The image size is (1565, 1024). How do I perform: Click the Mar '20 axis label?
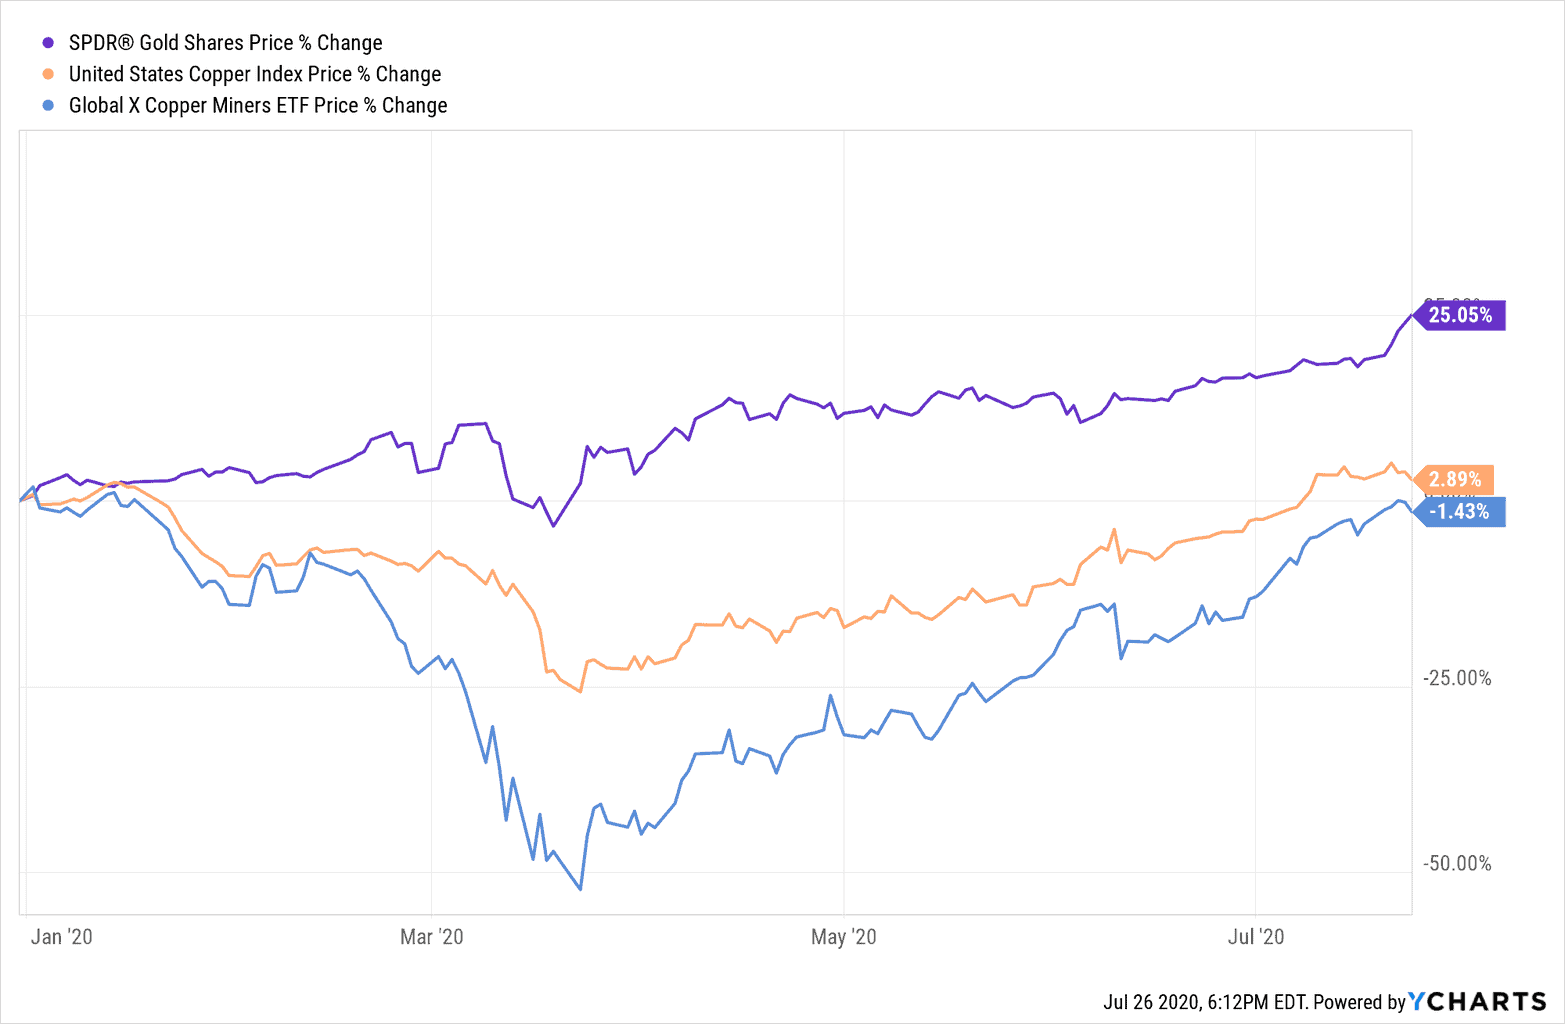pos(431,936)
